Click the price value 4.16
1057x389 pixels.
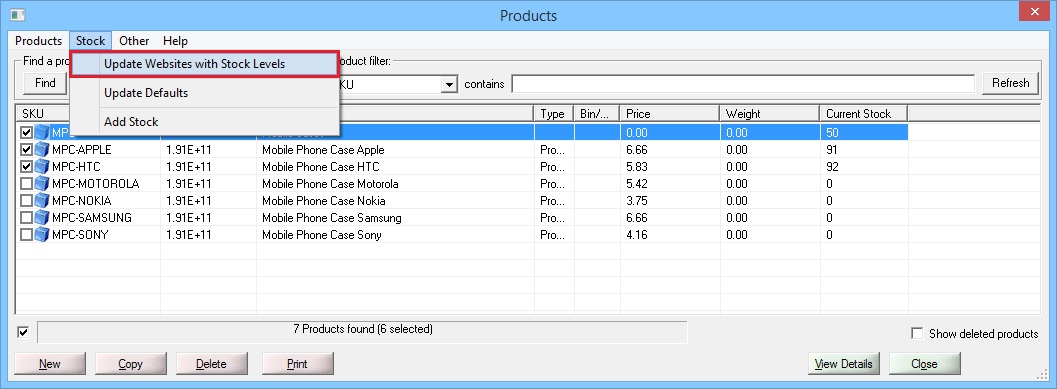[636, 235]
